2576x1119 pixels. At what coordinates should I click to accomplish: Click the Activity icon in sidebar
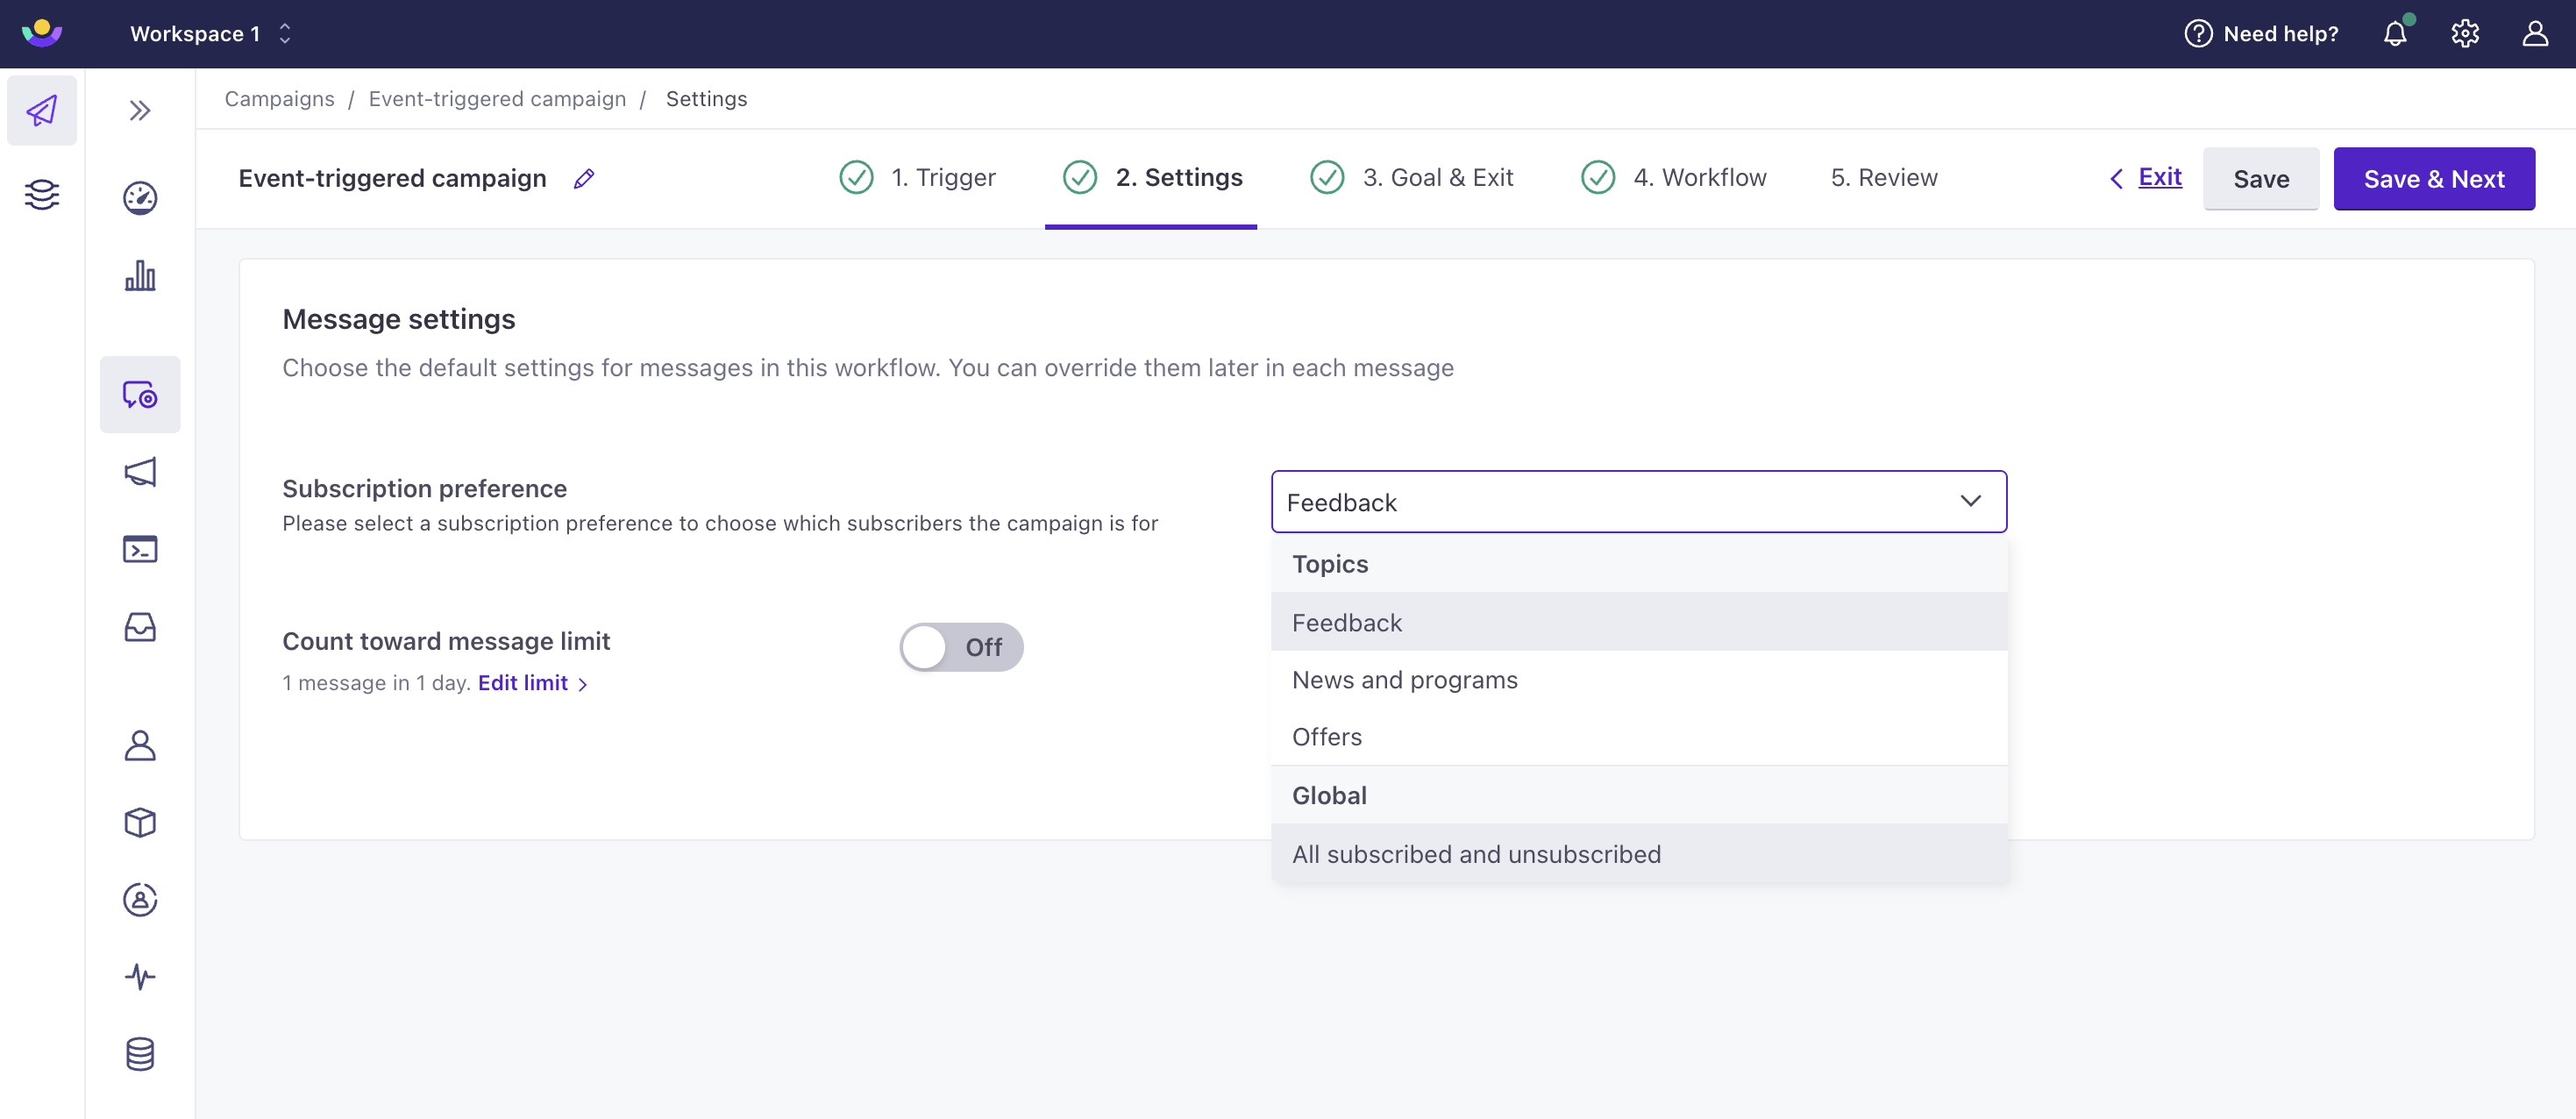pos(139,974)
